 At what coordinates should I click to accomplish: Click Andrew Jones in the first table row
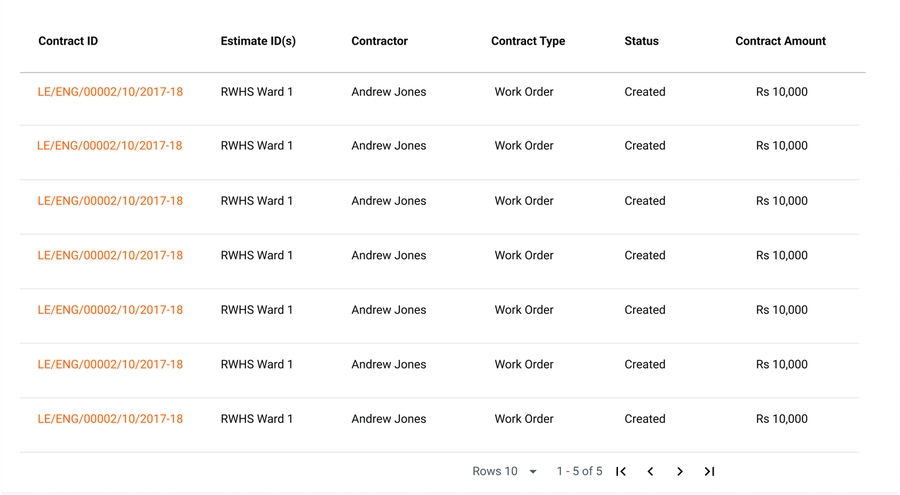(388, 92)
